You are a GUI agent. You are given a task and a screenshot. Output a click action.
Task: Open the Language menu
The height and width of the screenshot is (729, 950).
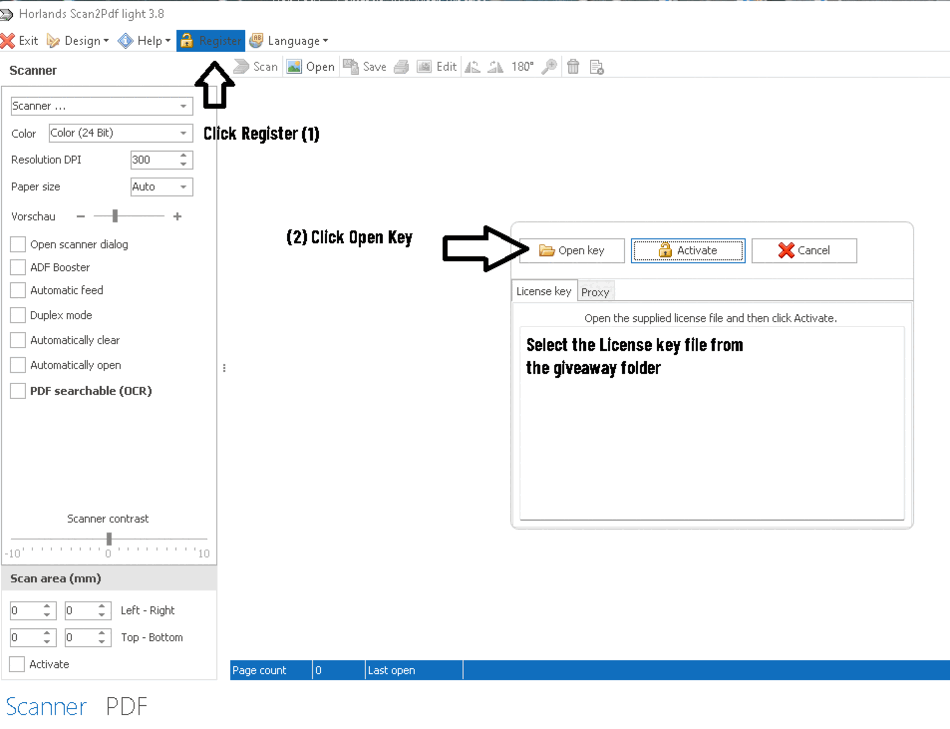[288, 41]
